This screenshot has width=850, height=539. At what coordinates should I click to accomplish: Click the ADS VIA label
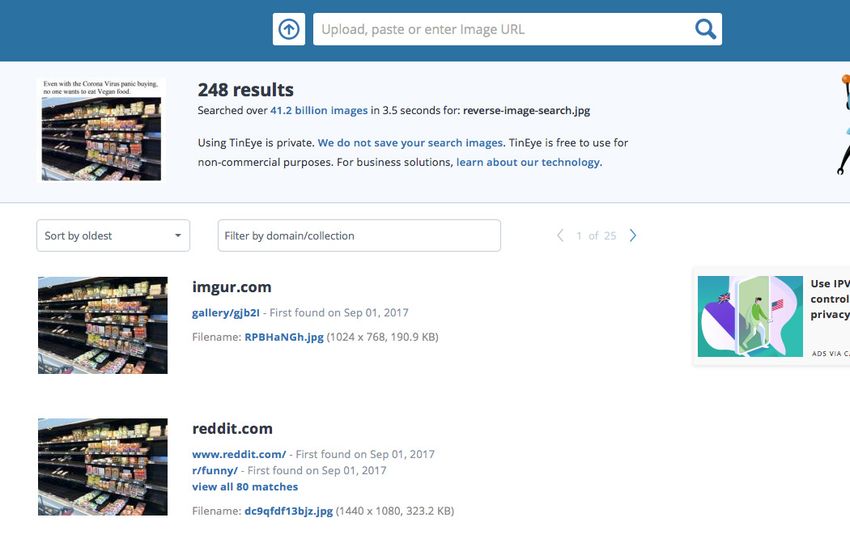(830, 354)
